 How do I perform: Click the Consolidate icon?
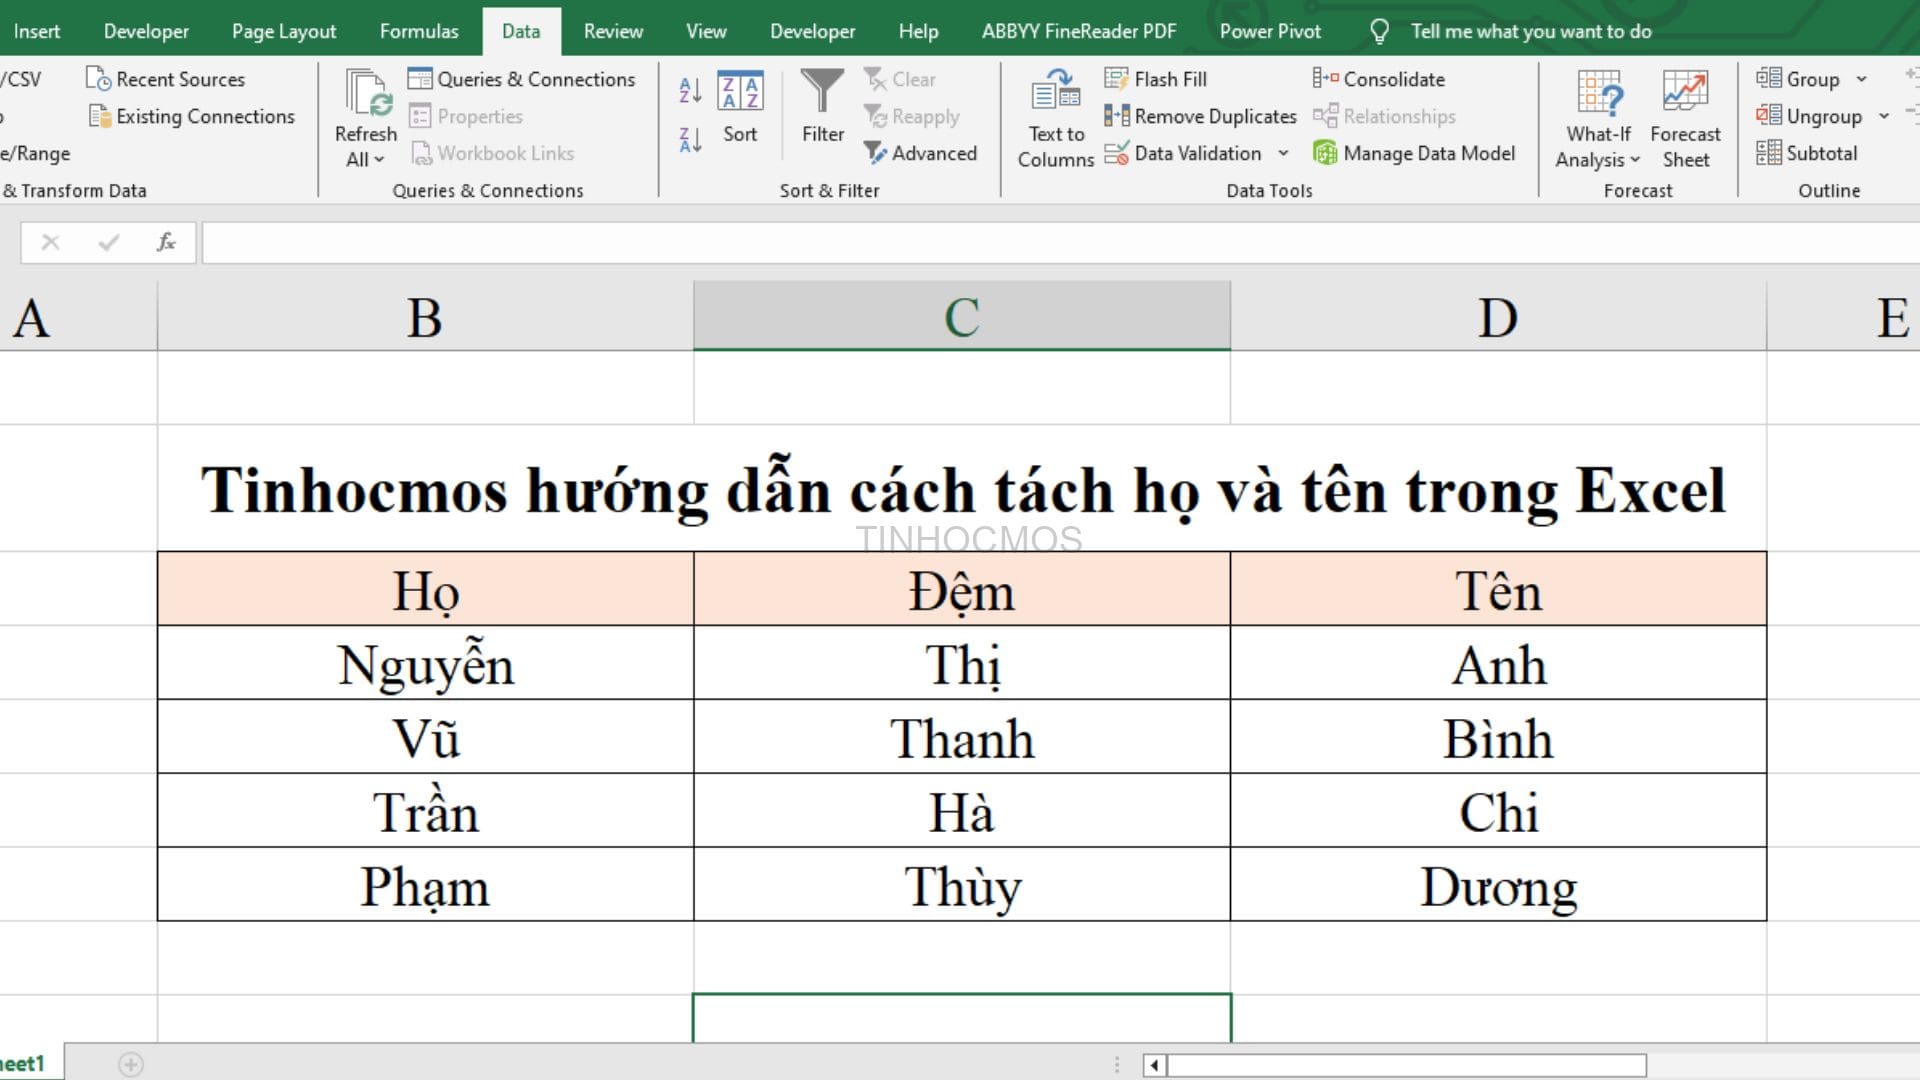pyautogui.click(x=1325, y=79)
